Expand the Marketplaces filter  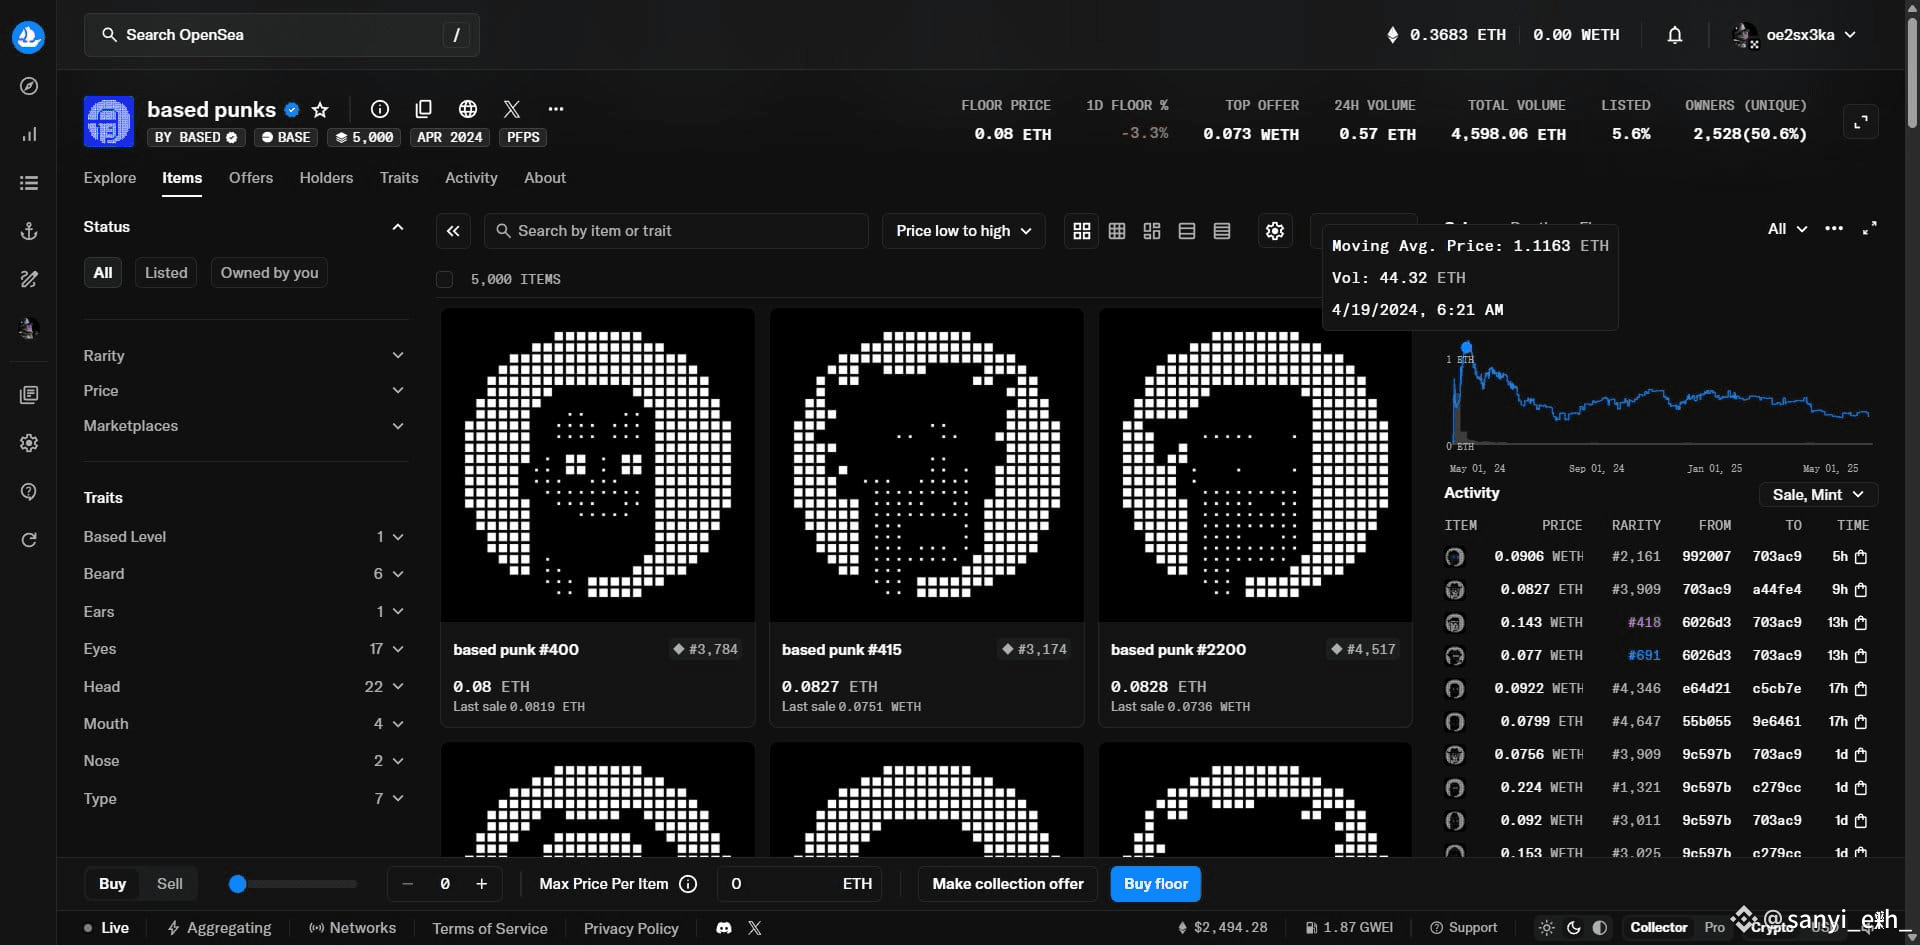click(245, 426)
